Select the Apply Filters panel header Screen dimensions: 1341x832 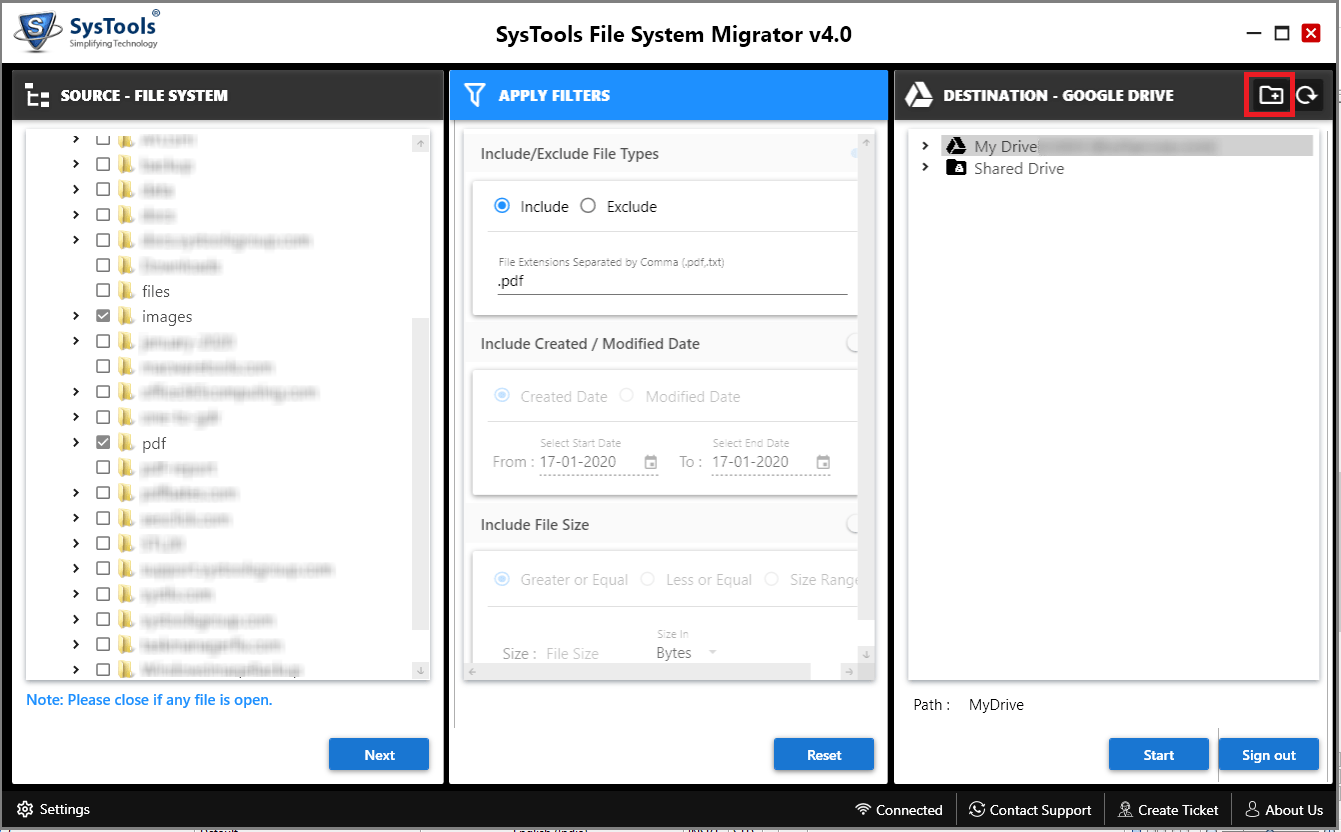tap(668, 96)
